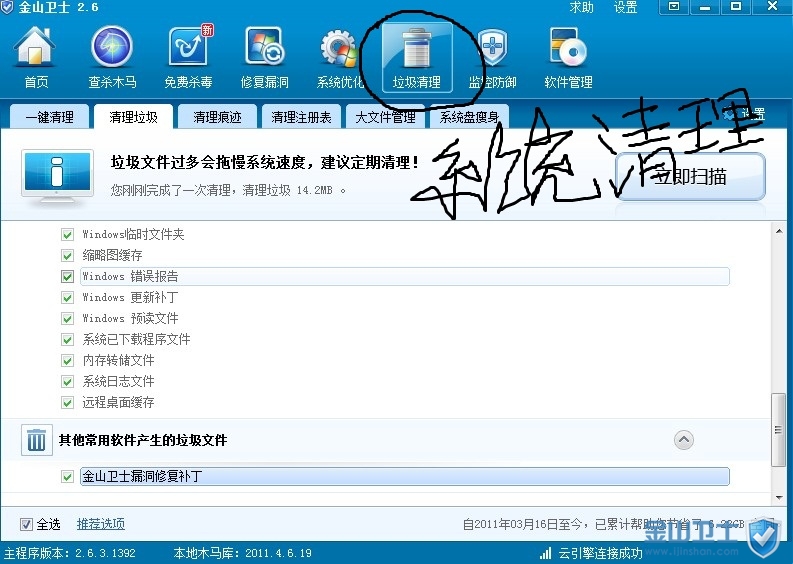The width and height of the screenshot is (793, 564).
Task: Uncheck Windows 错误报告 checkbox
Action: coord(67,277)
